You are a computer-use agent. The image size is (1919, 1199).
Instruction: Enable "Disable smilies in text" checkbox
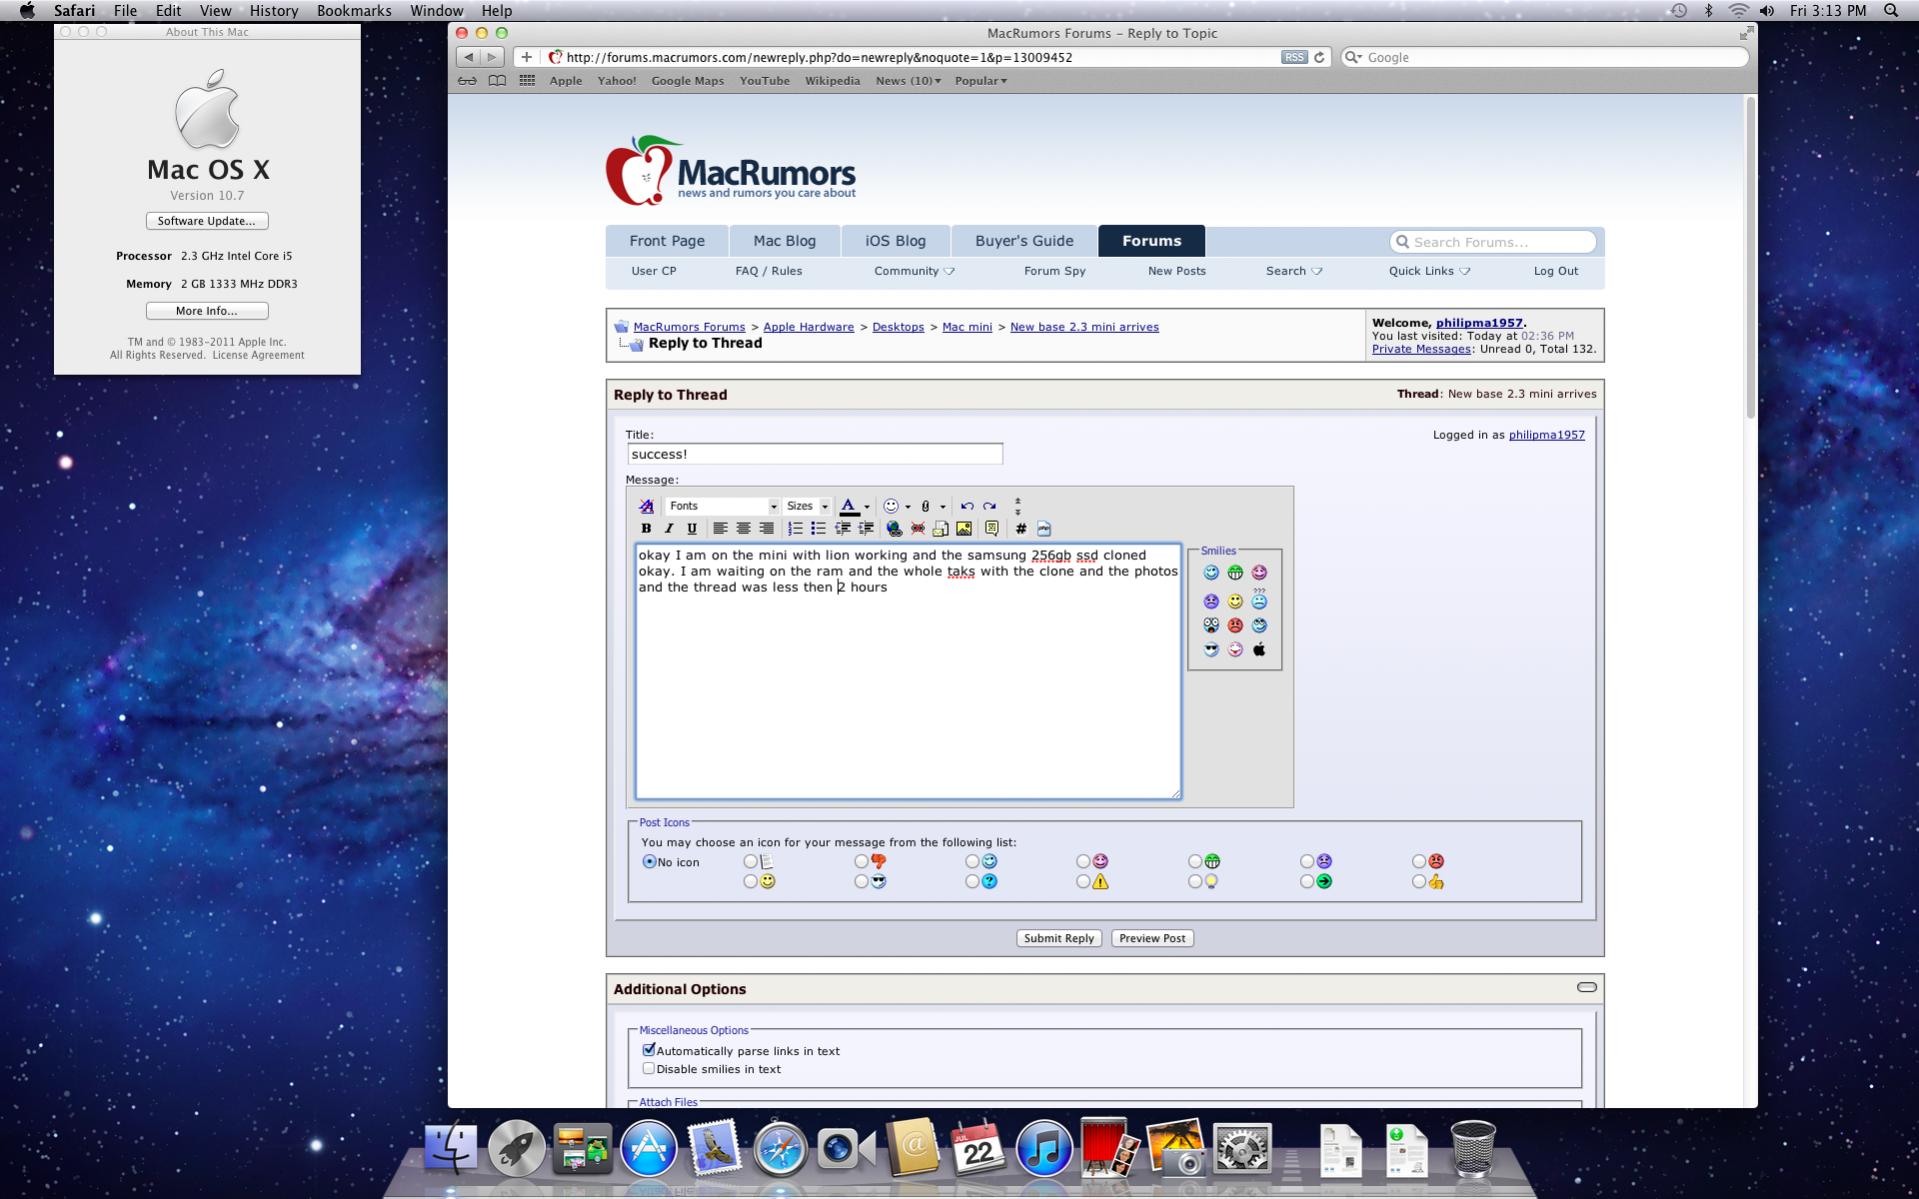point(649,1068)
